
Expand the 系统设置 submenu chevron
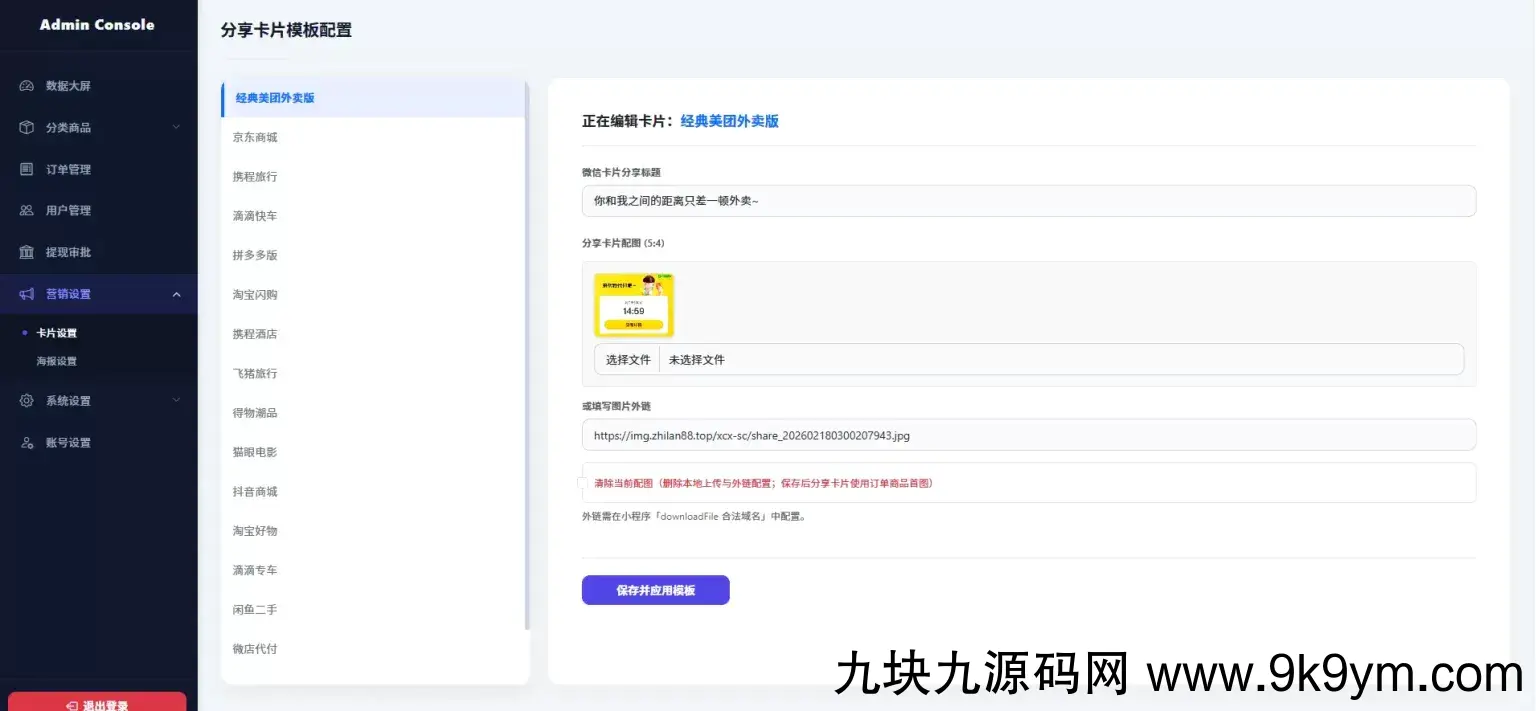177,400
